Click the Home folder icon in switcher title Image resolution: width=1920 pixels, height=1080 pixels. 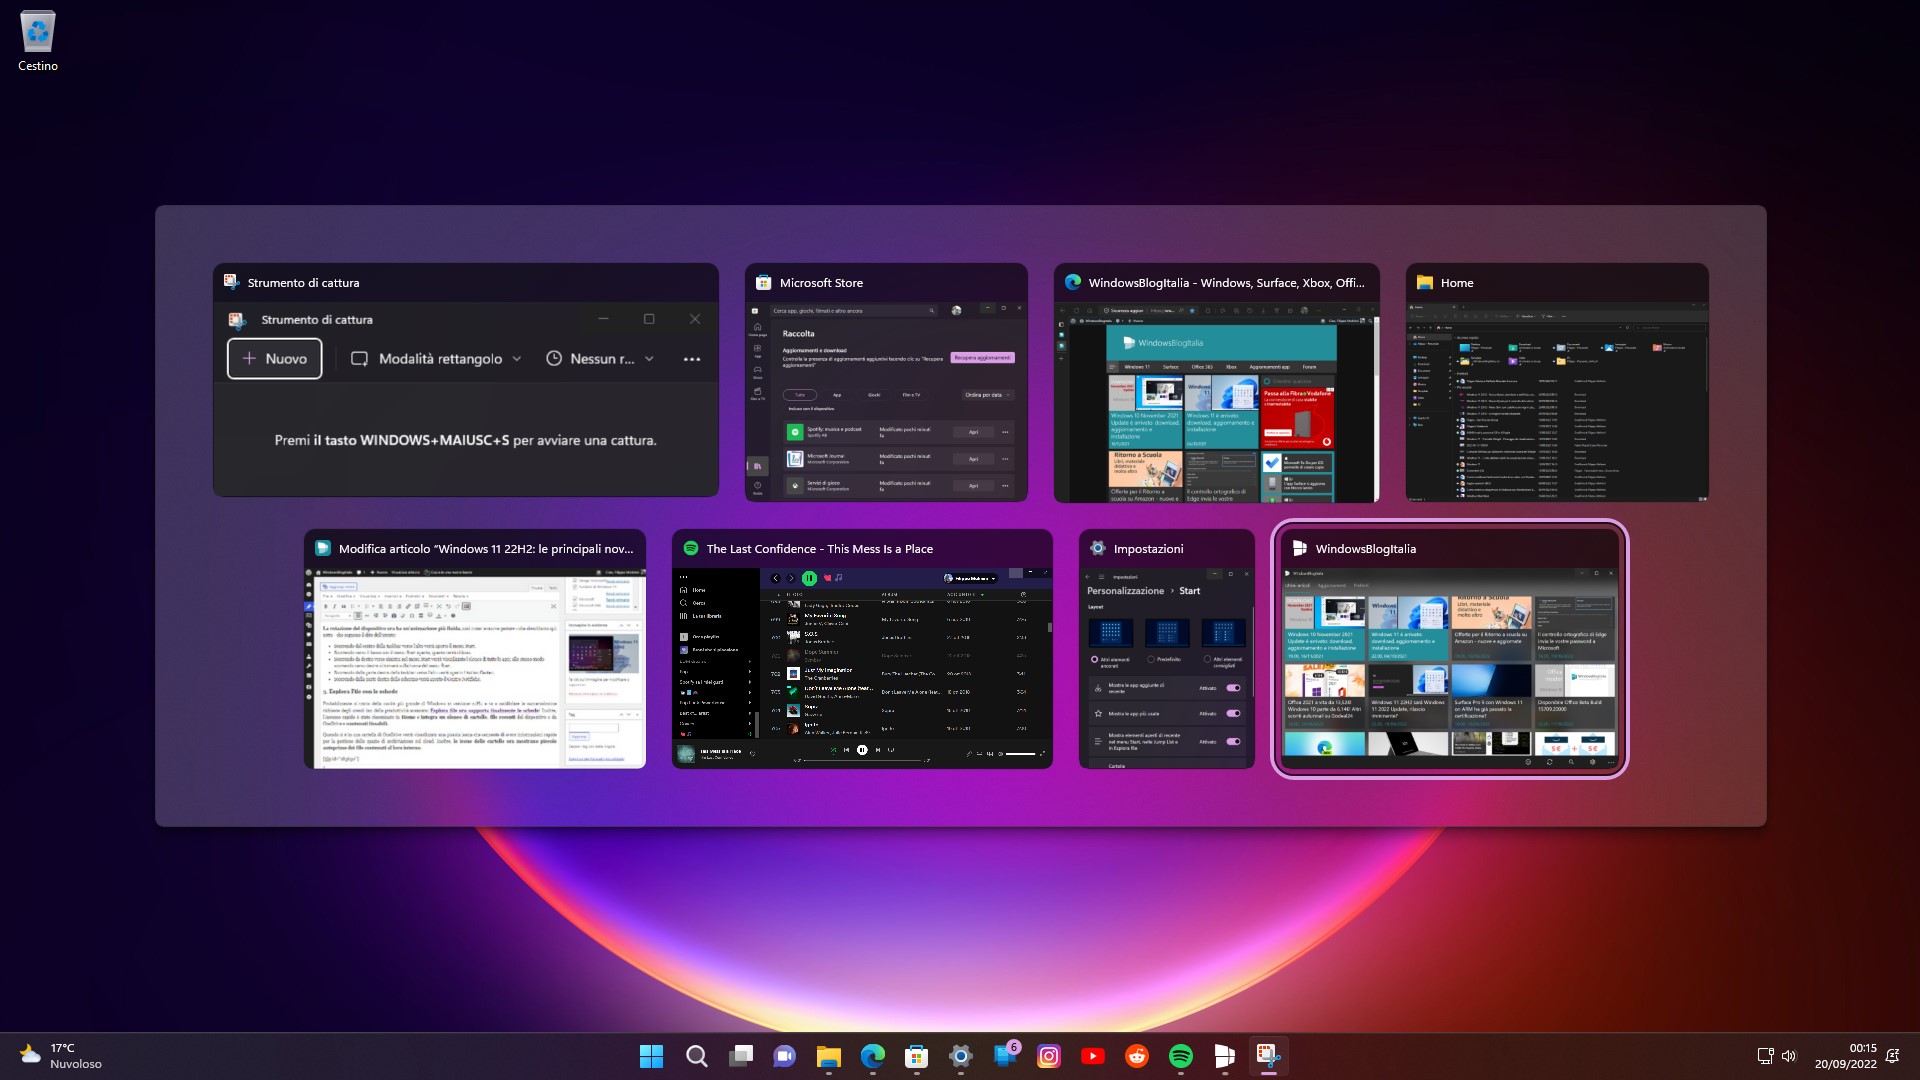pos(1424,282)
